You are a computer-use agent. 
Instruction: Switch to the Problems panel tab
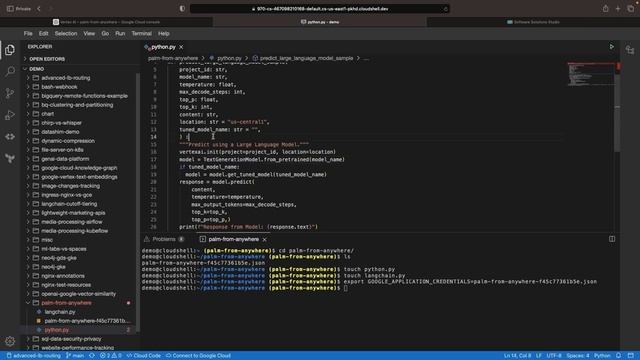pyautogui.click(x=164, y=239)
